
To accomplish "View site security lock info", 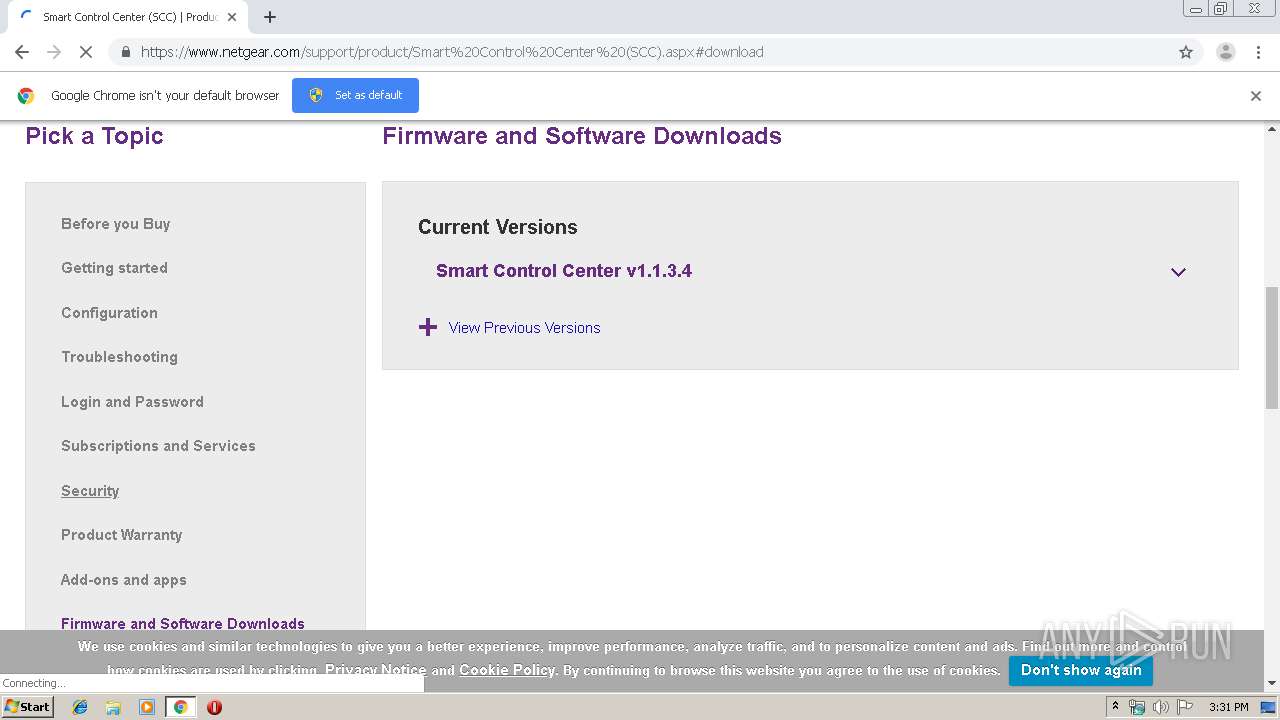I will (x=125, y=52).
